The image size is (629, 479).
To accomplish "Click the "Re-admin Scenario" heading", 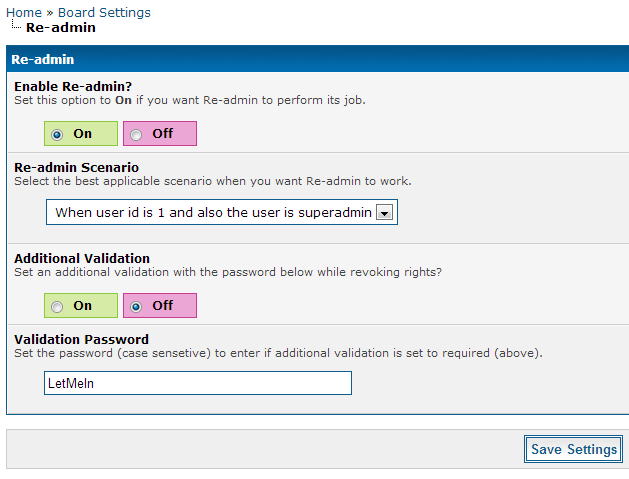I will point(76,167).
